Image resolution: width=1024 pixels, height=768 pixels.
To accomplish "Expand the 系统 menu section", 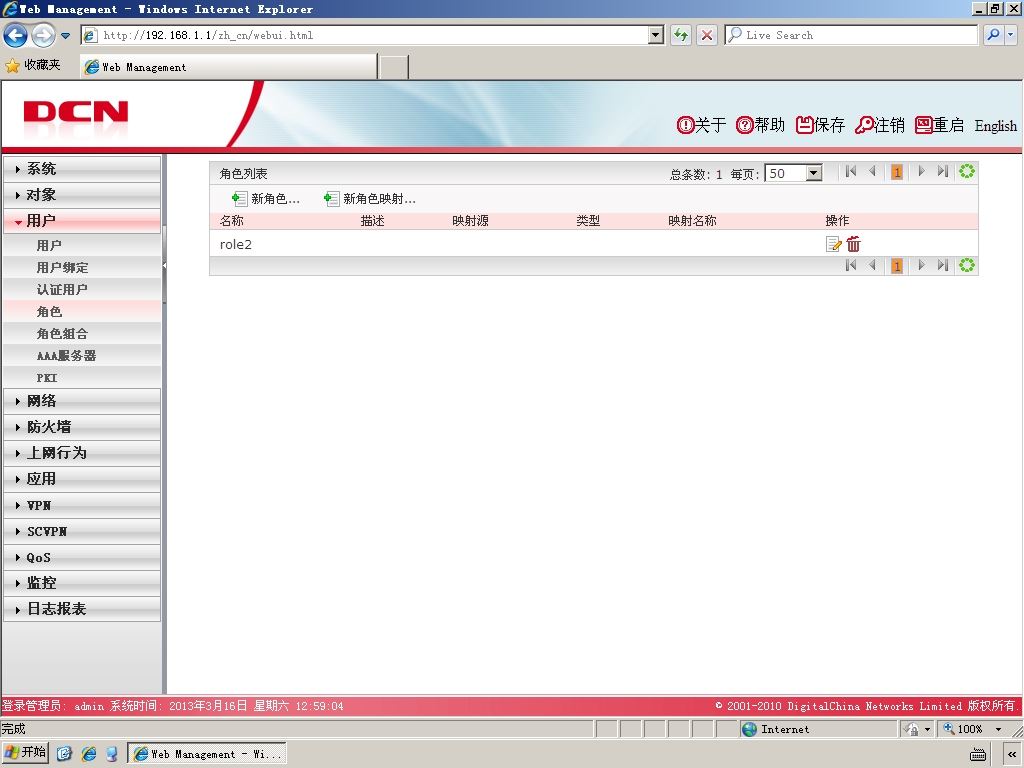I will [x=82, y=168].
